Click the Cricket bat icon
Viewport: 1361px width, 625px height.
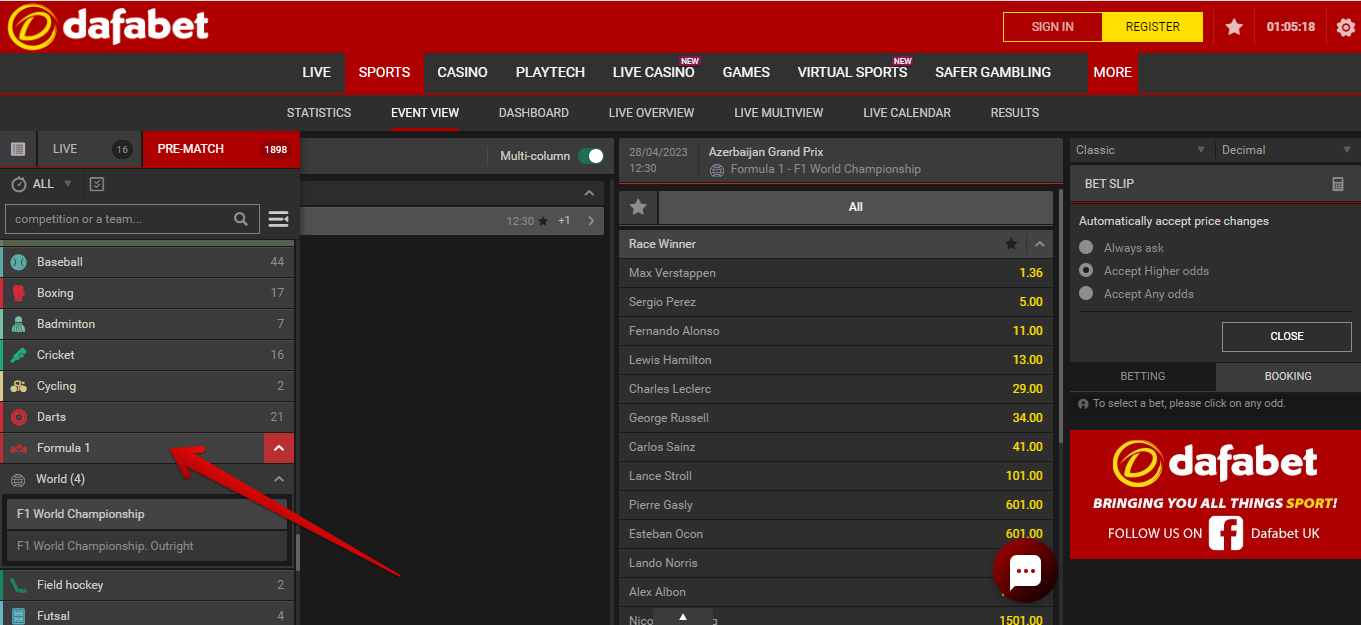19,355
